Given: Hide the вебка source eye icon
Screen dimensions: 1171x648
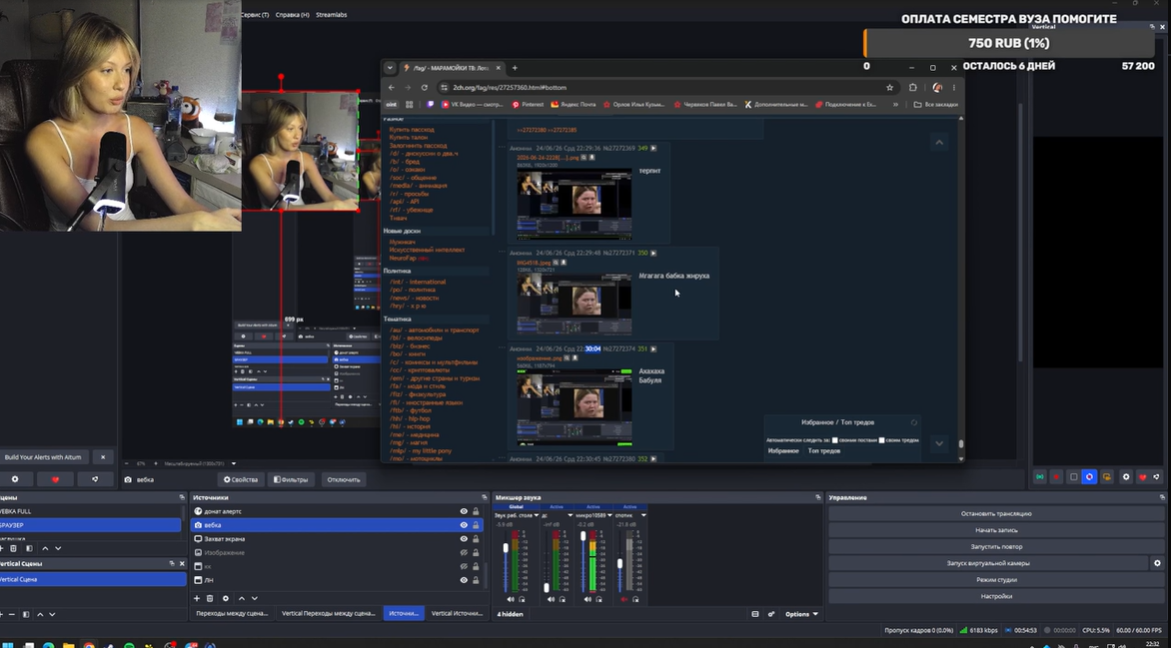Looking at the screenshot, I should click(x=463, y=525).
